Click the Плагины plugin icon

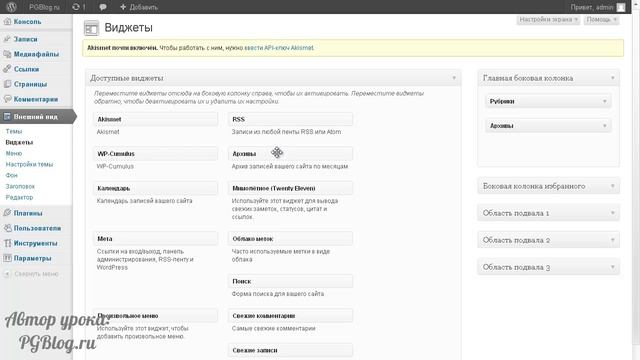(x=7, y=213)
